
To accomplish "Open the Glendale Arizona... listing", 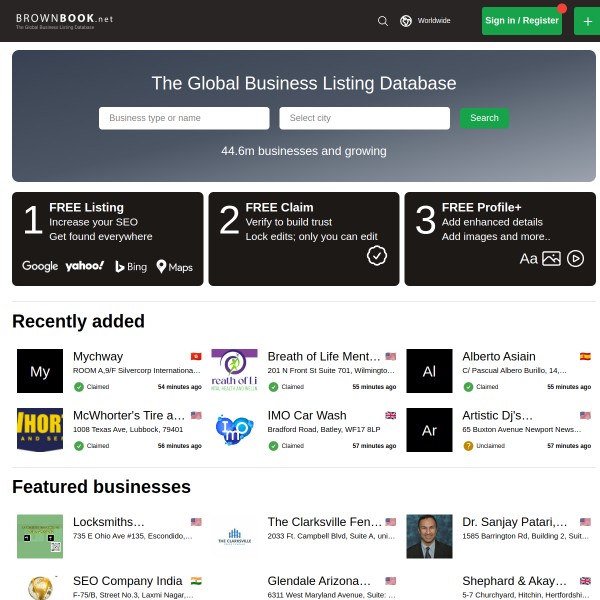I will coord(319,580).
